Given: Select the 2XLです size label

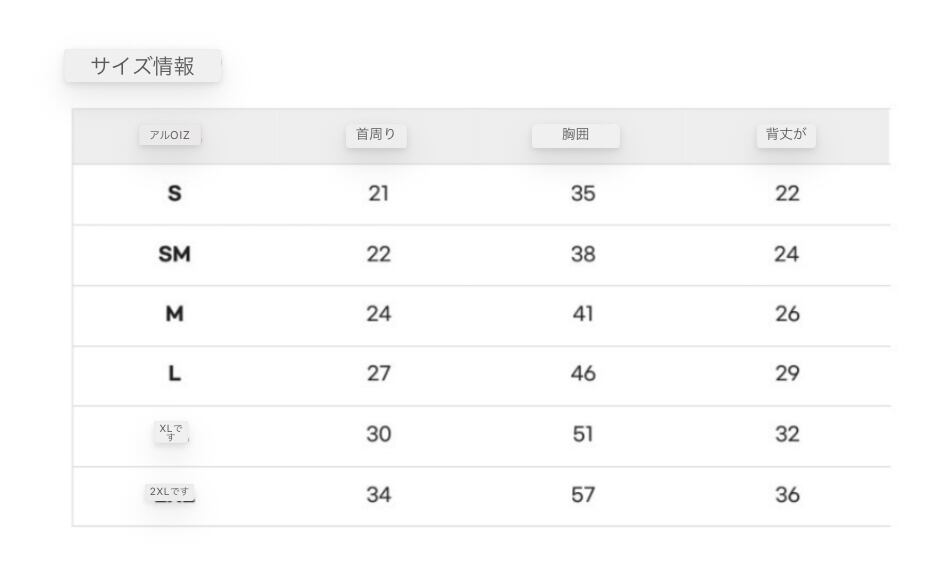Looking at the screenshot, I should click(170, 492).
